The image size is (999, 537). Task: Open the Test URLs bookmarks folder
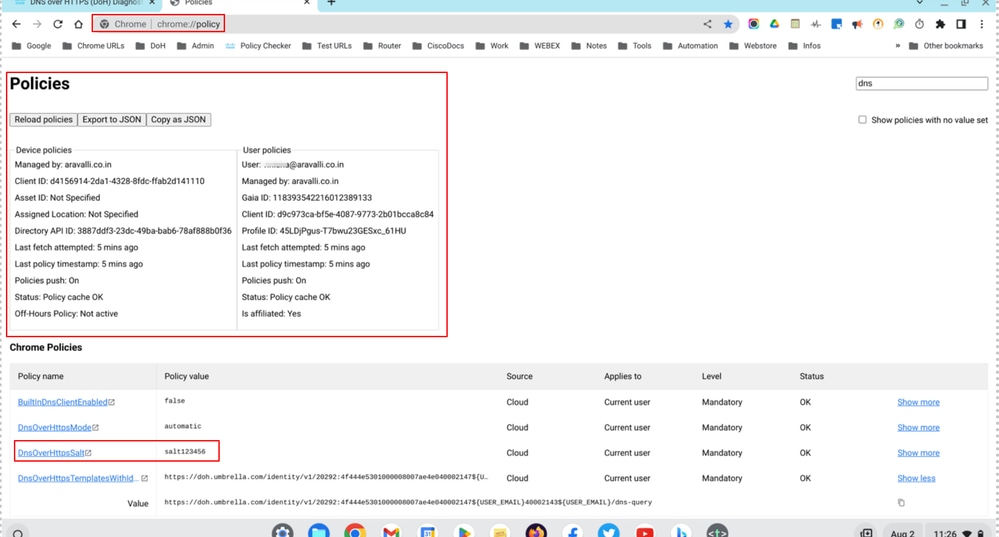327,46
